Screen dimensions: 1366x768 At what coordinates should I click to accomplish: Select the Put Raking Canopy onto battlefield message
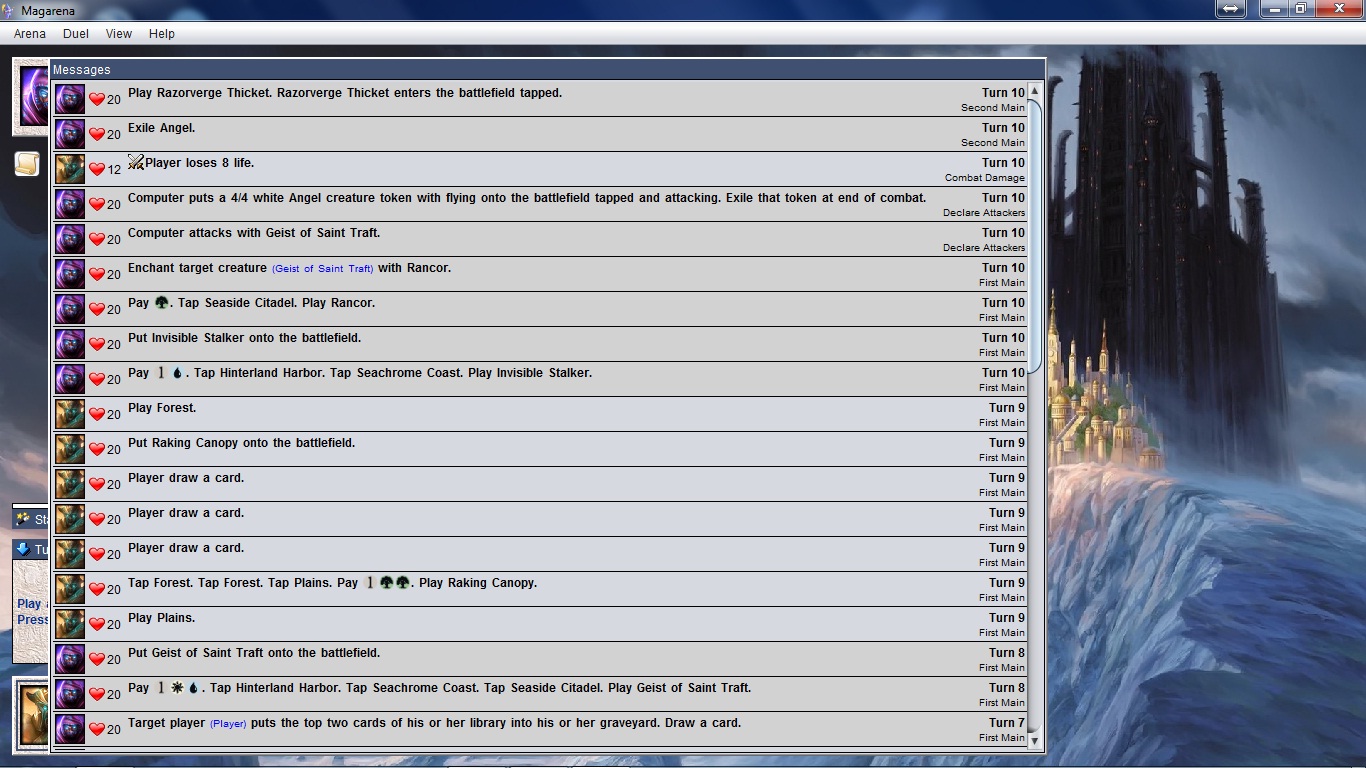pyautogui.click(x=500, y=449)
